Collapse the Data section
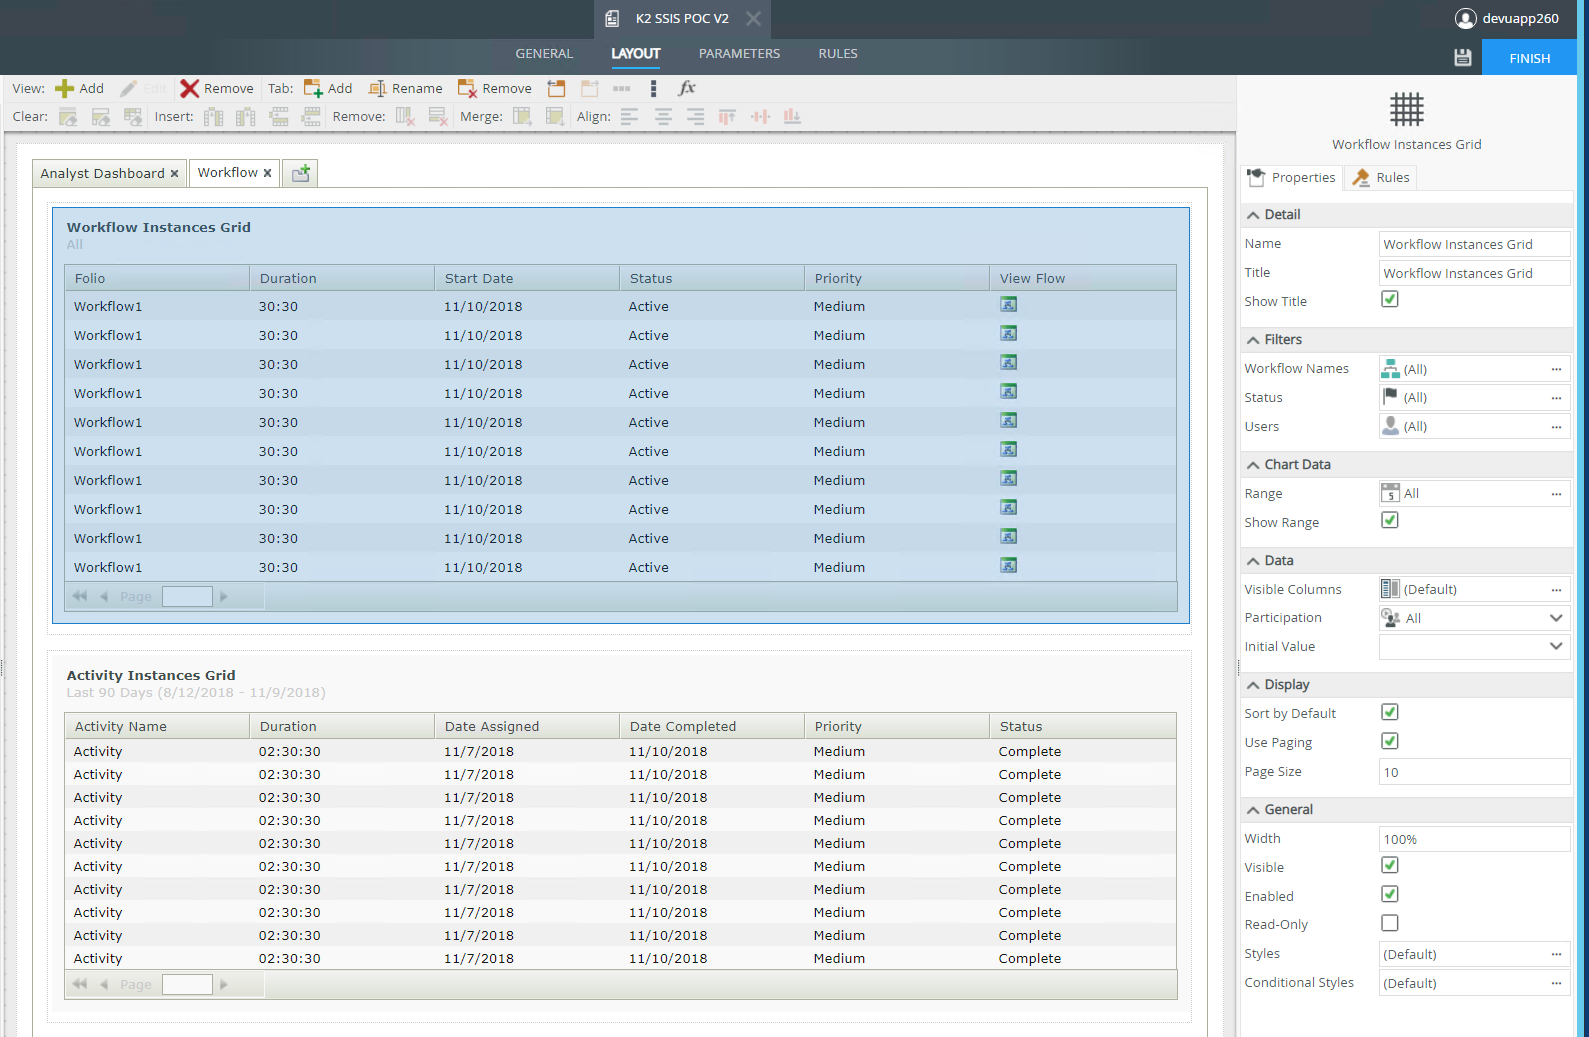 [x=1253, y=561]
